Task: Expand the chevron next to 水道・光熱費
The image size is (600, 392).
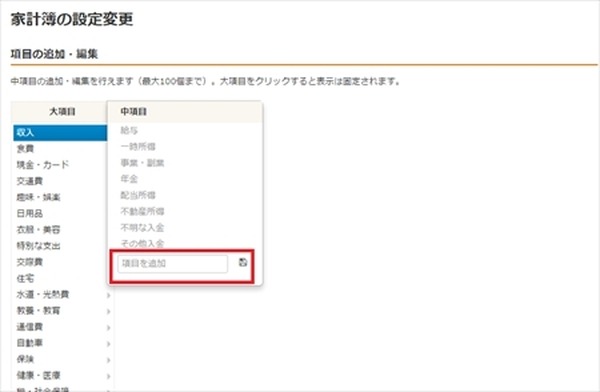Action: point(109,296)
